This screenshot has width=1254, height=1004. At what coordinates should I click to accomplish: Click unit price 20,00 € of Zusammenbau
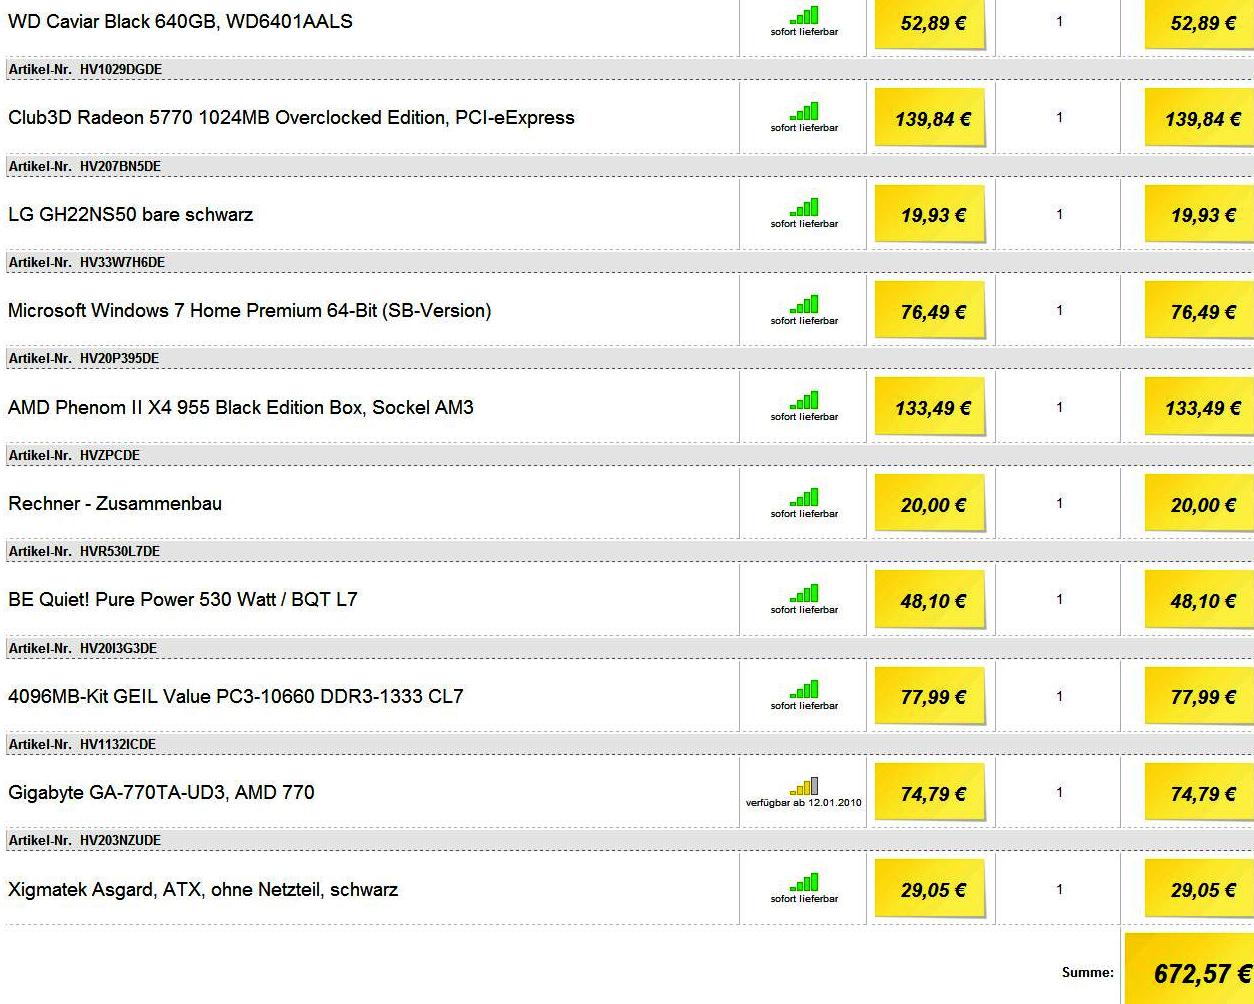click(x=931, y=504)
